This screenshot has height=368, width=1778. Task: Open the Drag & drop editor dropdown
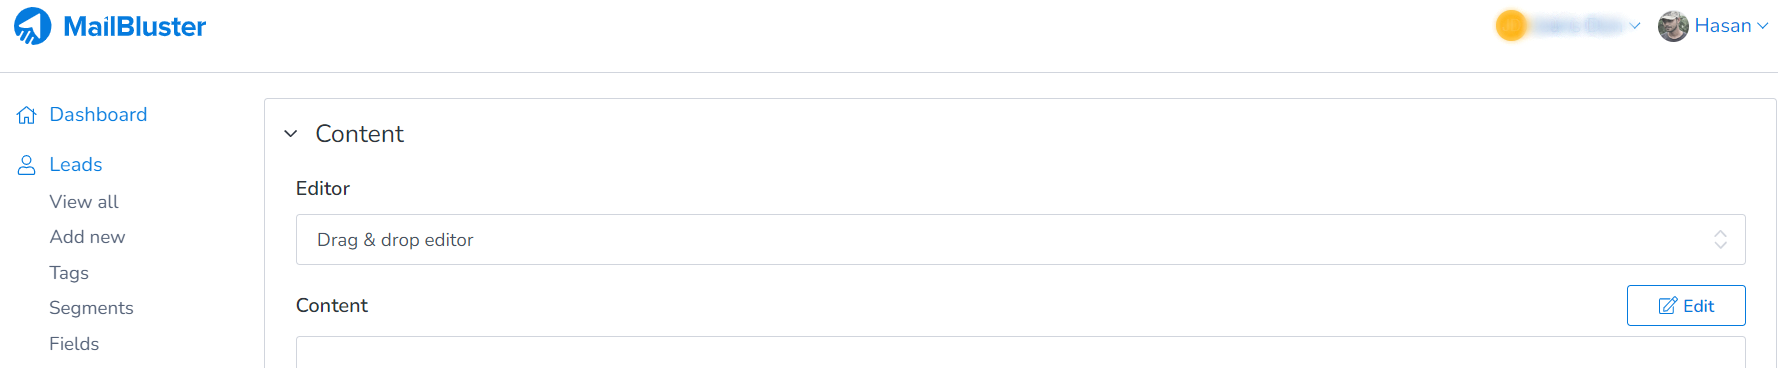1020,240
